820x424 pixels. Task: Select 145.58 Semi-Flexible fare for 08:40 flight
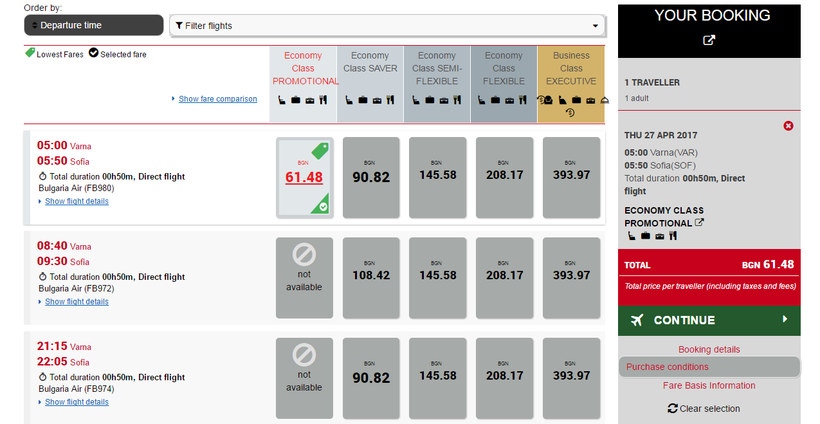coord(437,275)
